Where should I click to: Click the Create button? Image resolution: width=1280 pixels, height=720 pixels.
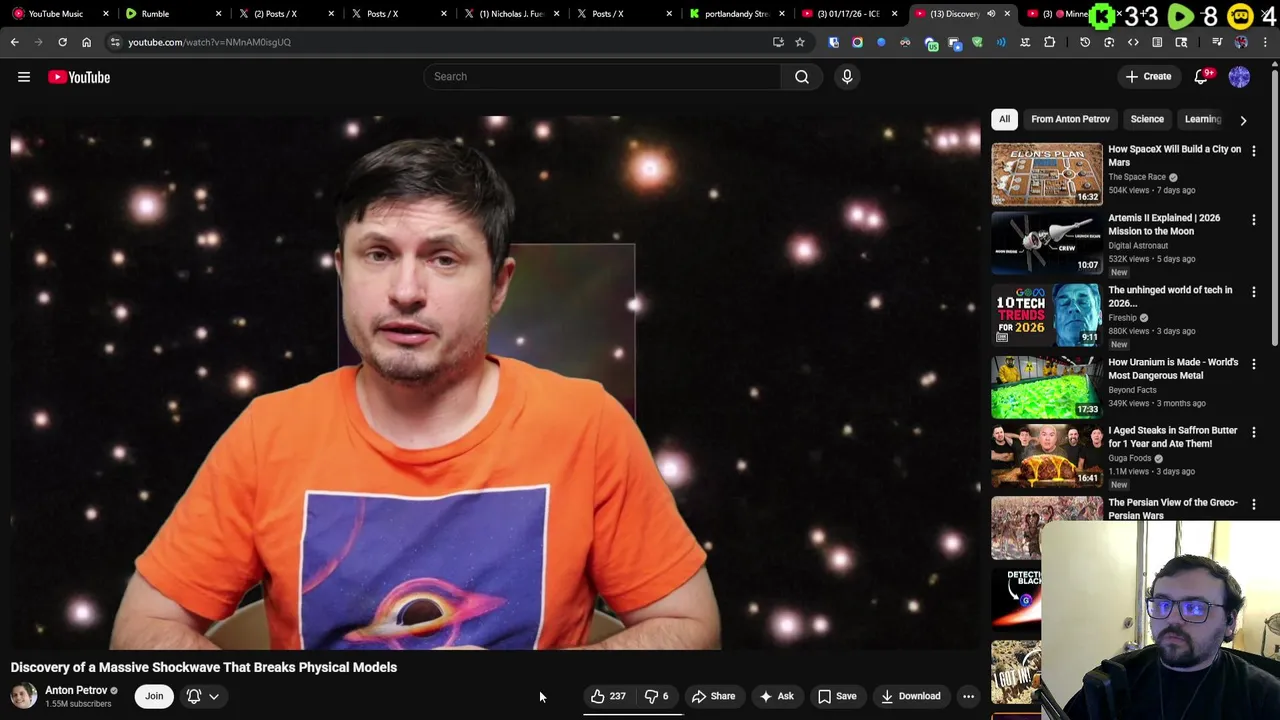[1148, 77]
